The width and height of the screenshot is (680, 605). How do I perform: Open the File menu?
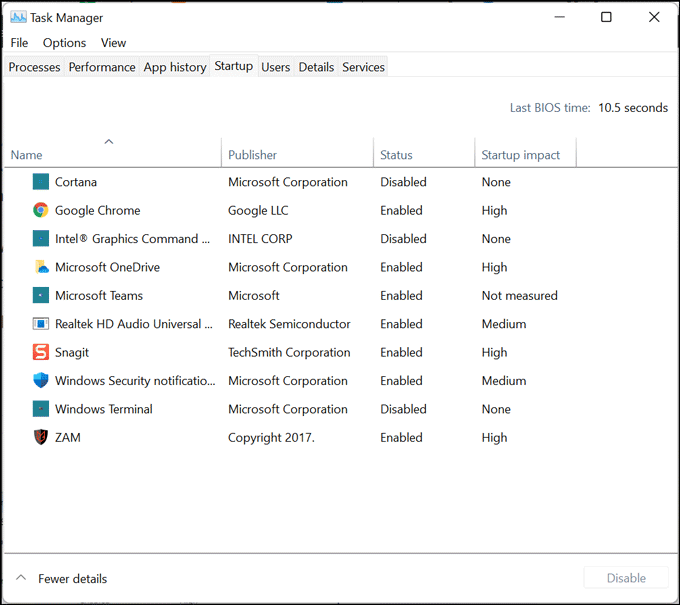[x=19, y=43]
